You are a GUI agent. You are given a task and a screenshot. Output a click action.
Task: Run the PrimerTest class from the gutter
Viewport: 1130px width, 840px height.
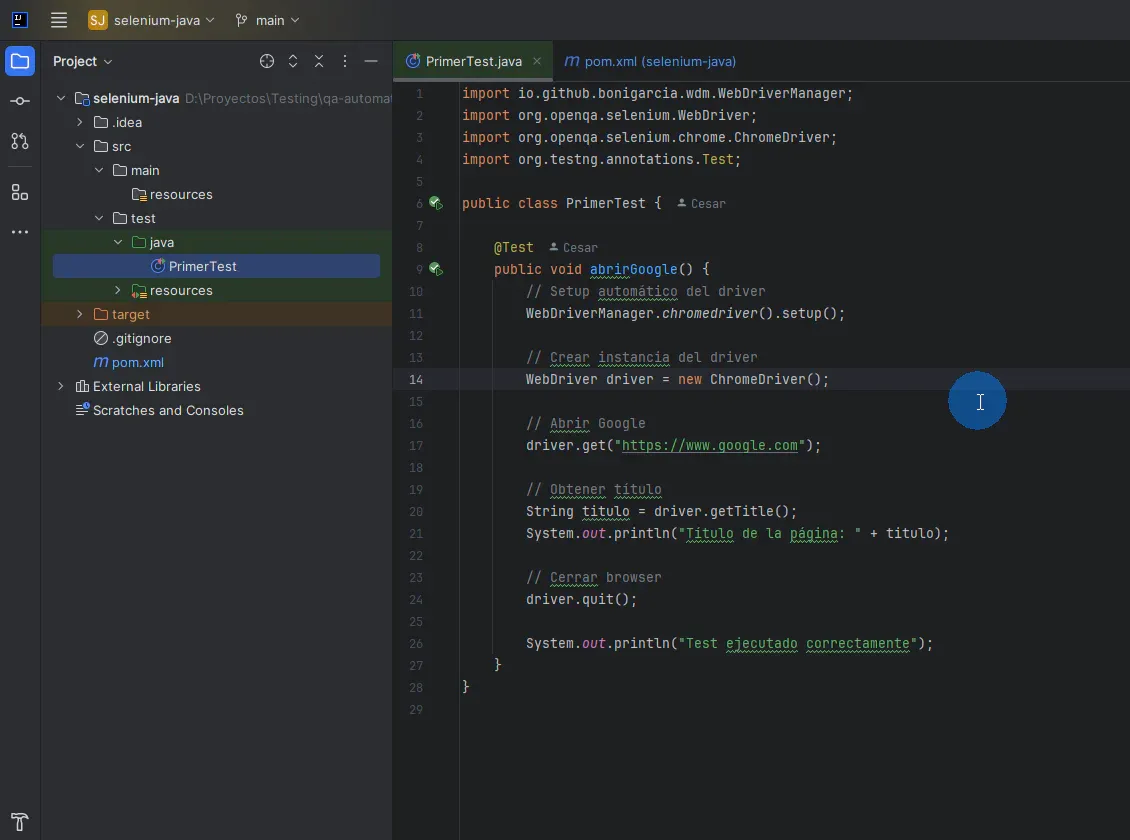pos(436,203)
